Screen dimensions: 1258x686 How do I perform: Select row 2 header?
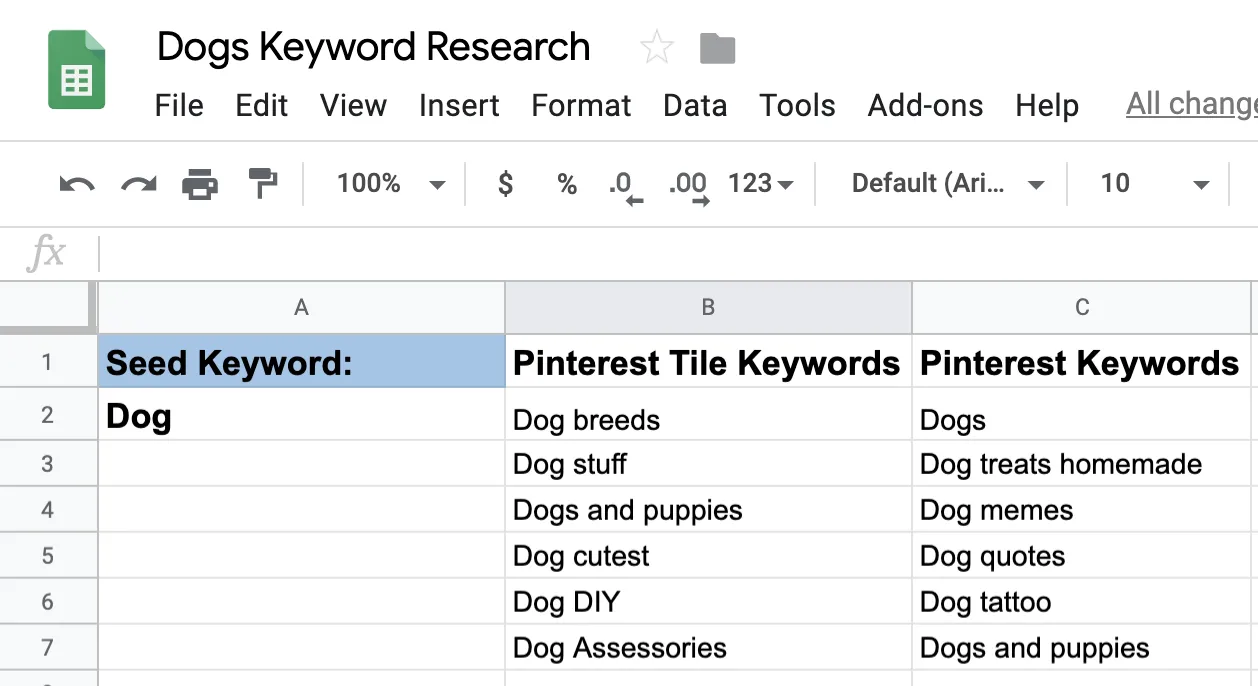tap(48, 415)
